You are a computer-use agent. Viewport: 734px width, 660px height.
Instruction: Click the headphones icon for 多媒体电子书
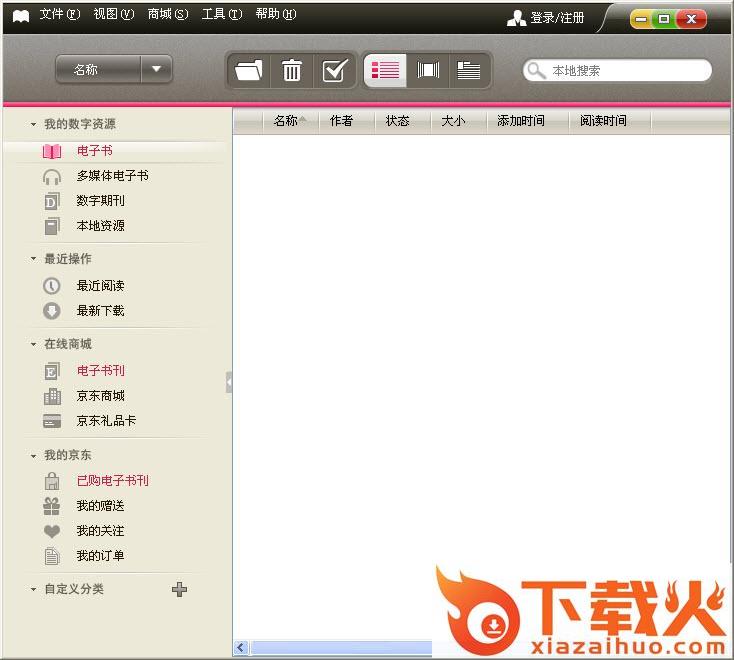(52, 177)
